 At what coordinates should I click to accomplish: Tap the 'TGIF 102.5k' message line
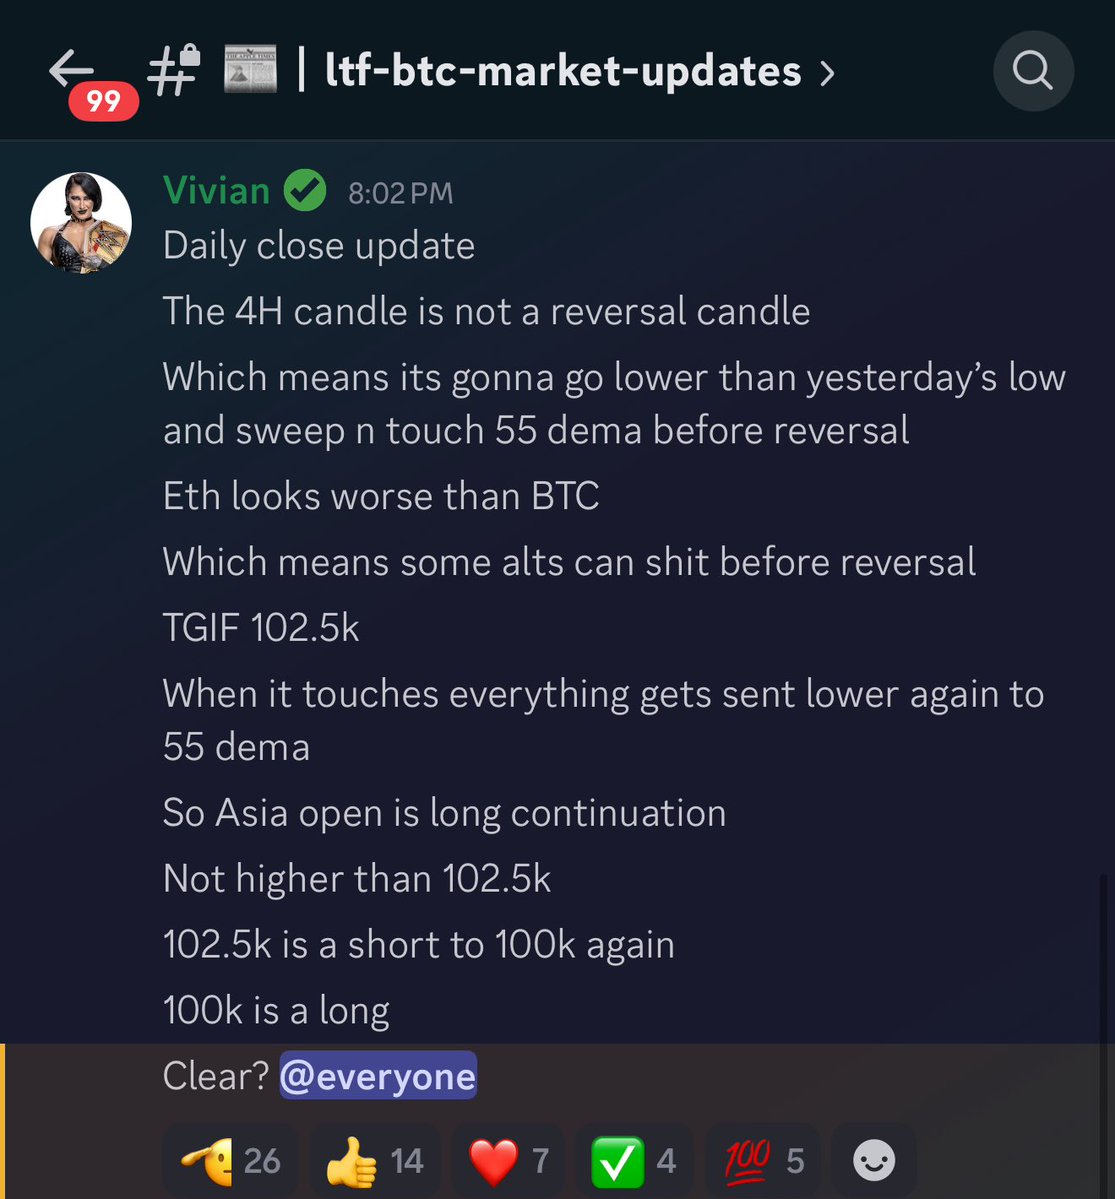coord(261,628)
